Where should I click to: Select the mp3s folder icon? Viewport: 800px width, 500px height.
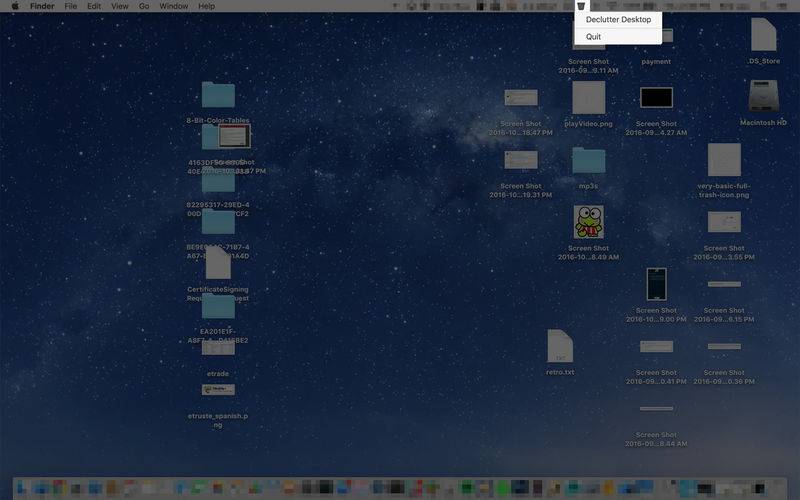[x=588, y=160]
